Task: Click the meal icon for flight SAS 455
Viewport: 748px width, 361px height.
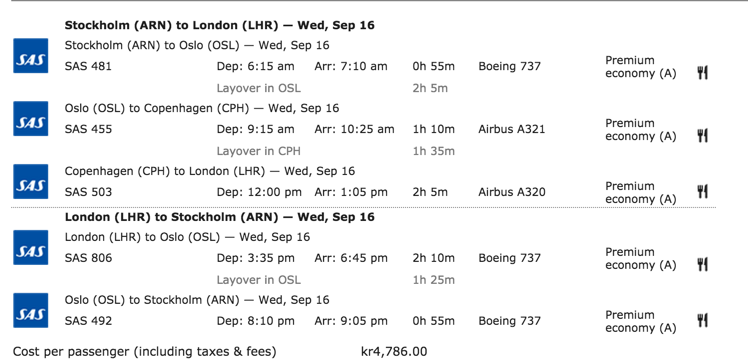Action: [702, 136]
